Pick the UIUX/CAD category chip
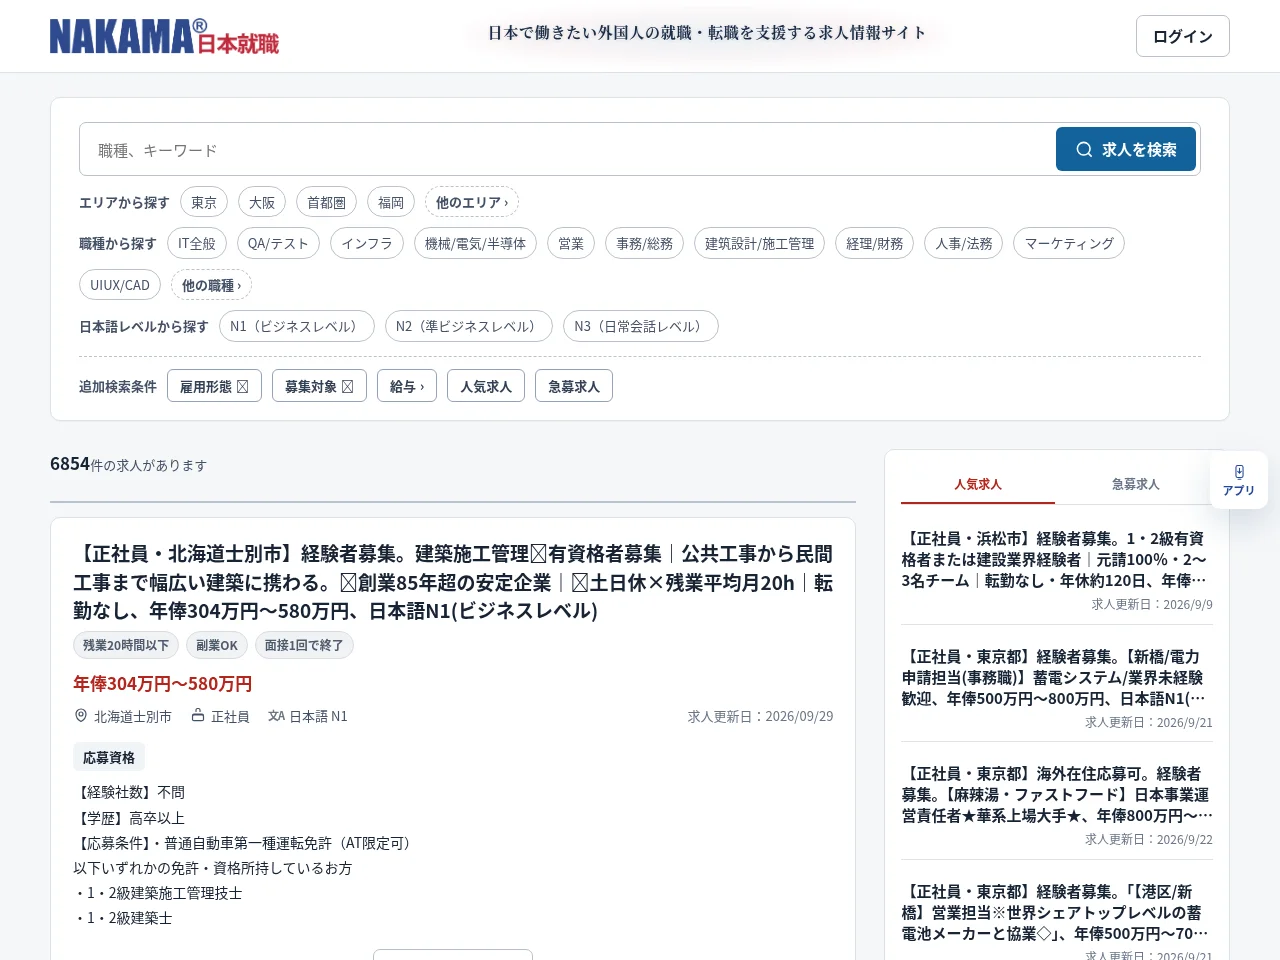Image resolution: width=1280 pixels, height=960 pixels. 120,285
